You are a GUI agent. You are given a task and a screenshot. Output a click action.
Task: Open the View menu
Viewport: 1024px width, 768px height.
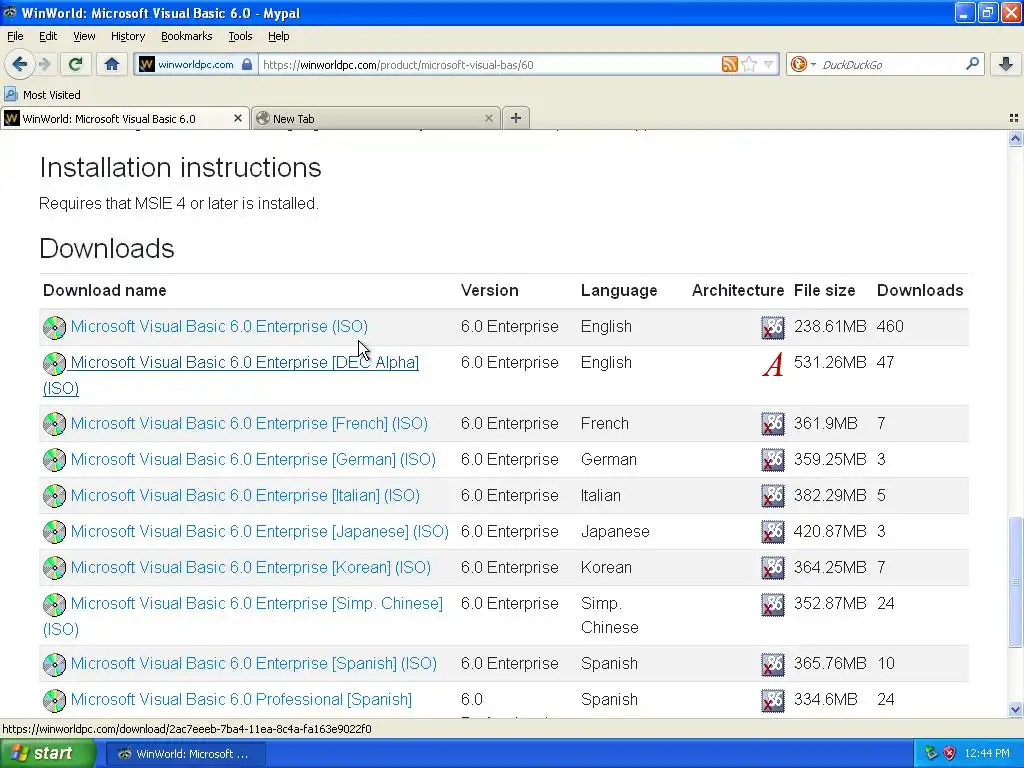coord(84,36)
